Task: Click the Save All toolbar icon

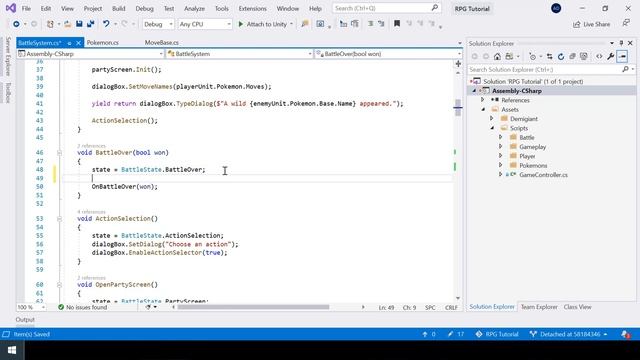Action: [x=91, y=24]
